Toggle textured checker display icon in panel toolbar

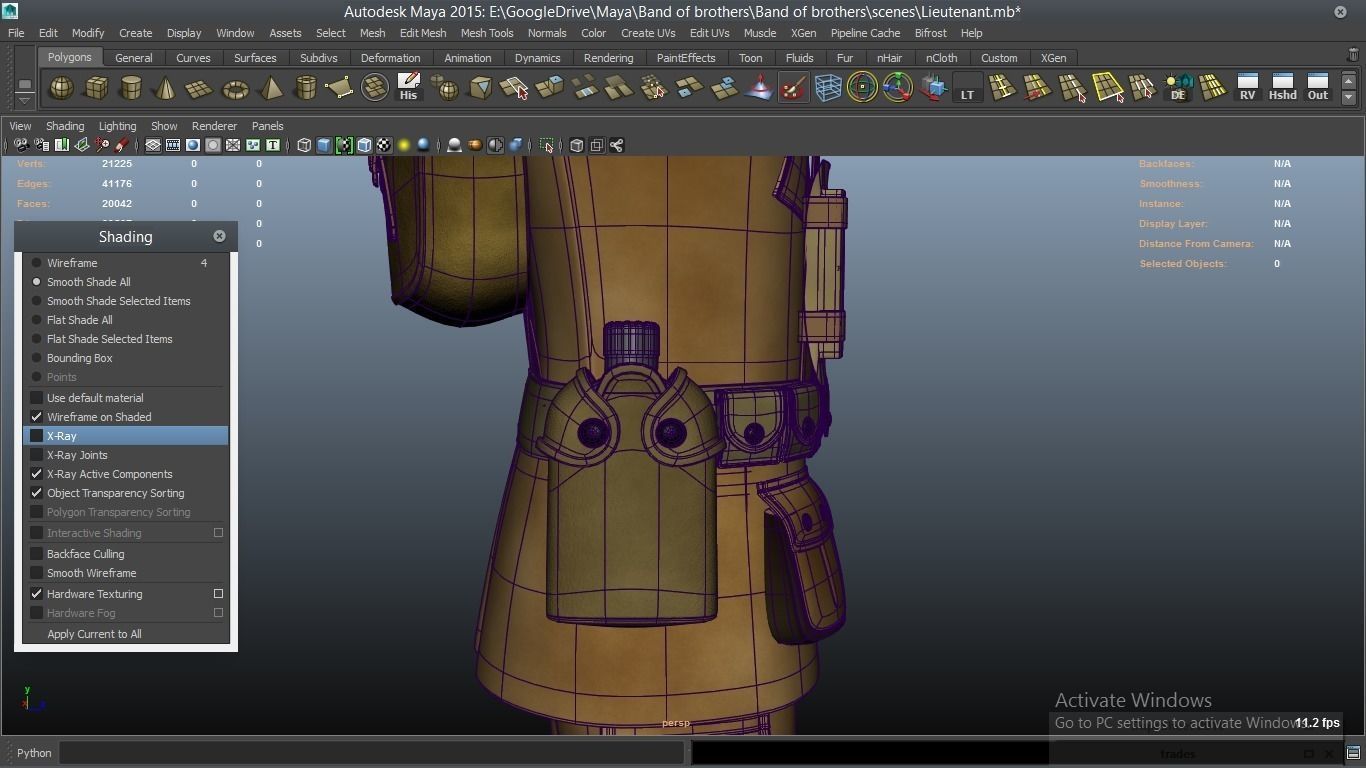384,145
